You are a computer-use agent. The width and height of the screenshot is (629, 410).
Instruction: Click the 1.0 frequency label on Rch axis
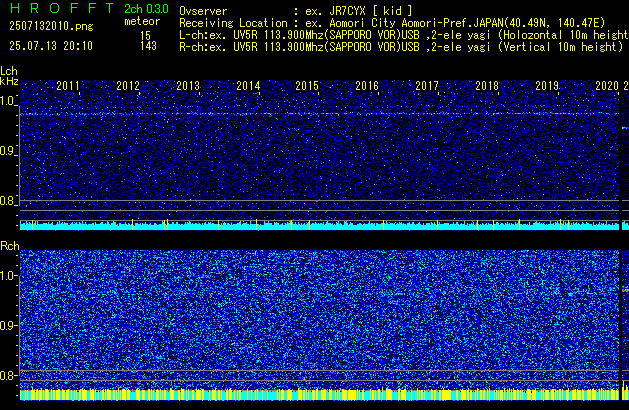[x=8, y=276]
